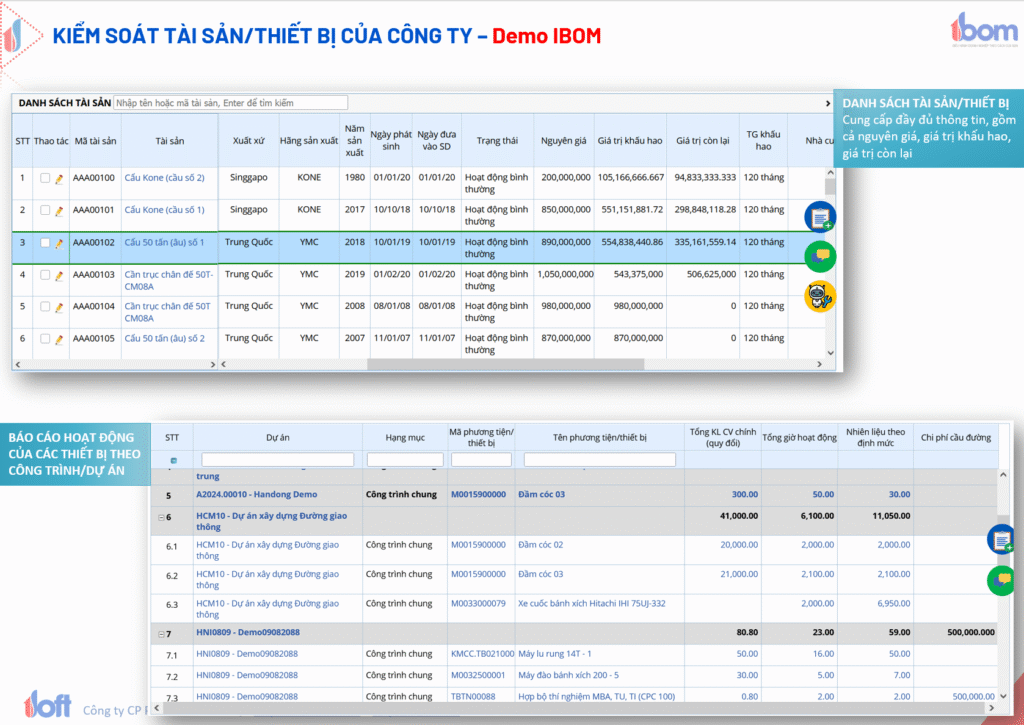Sort by the Nguyên giá column header
The width and height of the screenshot is (1024, 725).
[x=563, y=141]
